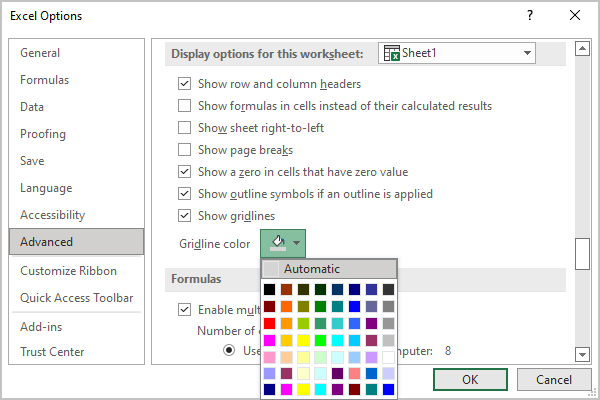
Task: Choose Automatic gridline color
Action: tap(329, 269)
